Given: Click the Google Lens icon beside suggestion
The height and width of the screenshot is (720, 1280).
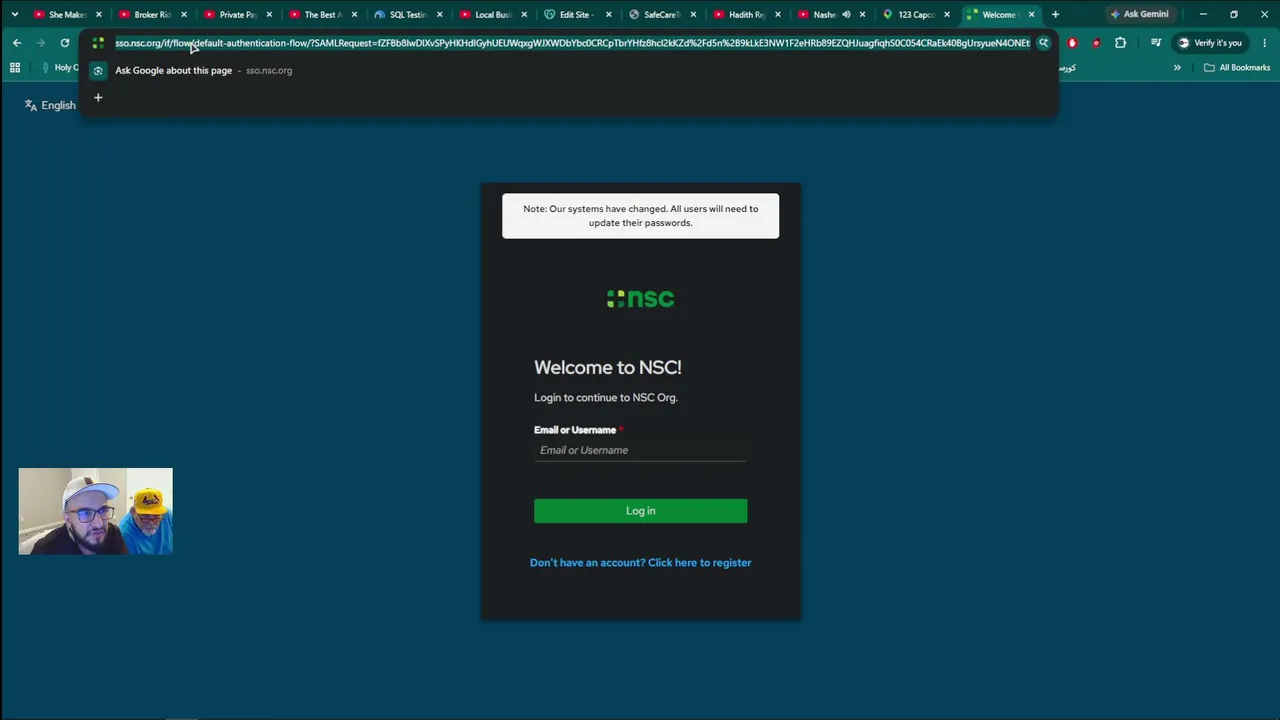Looking at the screenshot, I should coord(98,71).
